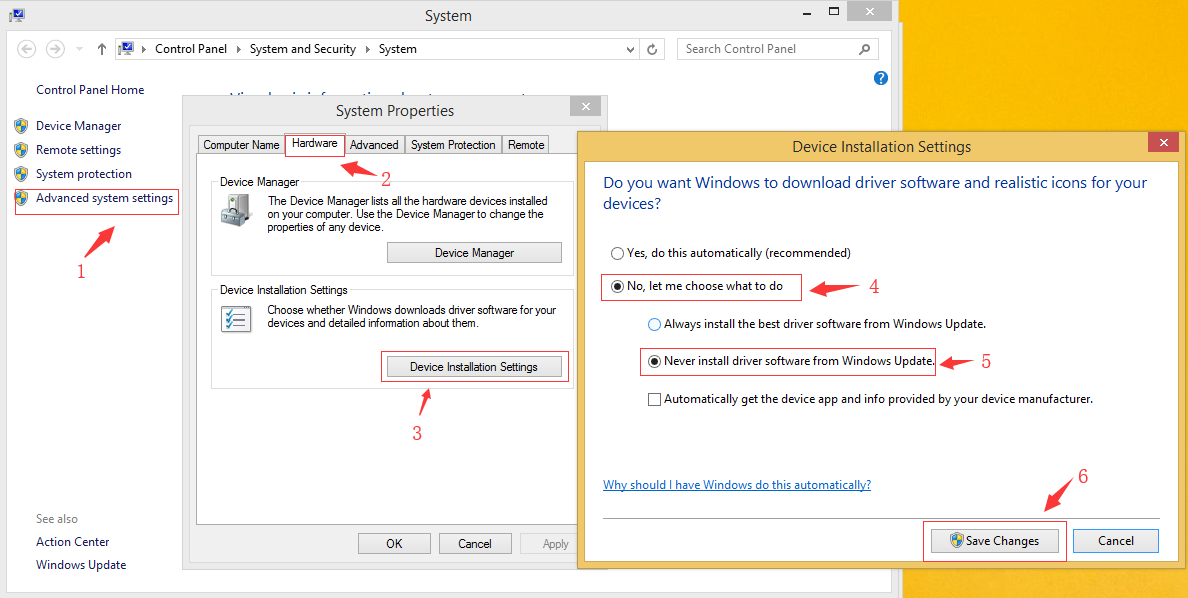Screen dimensions: 1188x598
Task: Open Device Manager link in left sidebar
Action: (79, 126)
